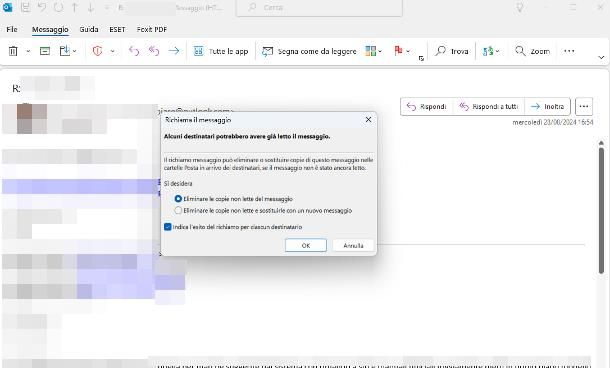
Task: Close the Richiama il messaggio dialog
Action: 368,120
